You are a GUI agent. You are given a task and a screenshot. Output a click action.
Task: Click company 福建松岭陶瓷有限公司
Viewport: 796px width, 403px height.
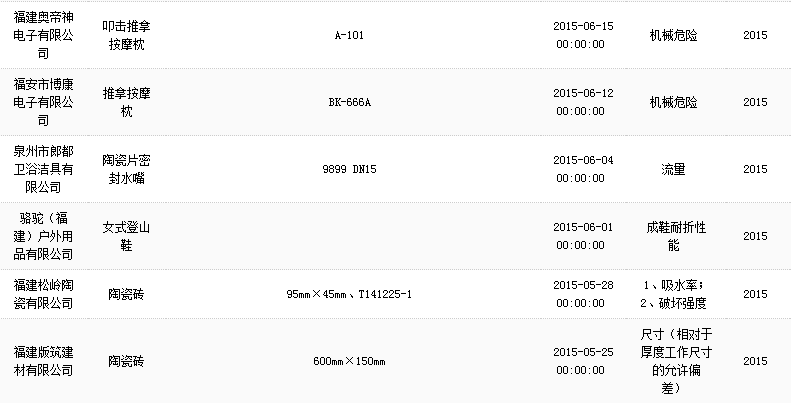[43, 294]
